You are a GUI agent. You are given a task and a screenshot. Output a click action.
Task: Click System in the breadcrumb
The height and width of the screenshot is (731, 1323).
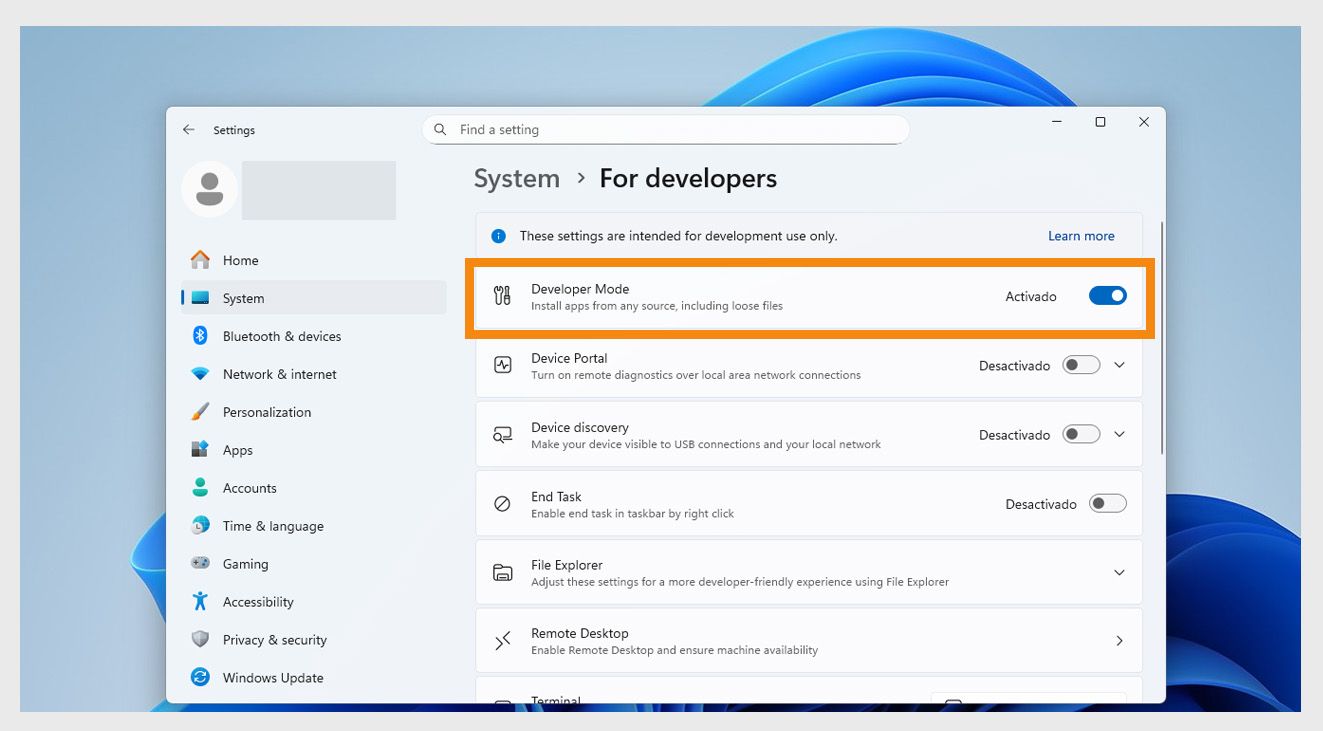(516, 179)
